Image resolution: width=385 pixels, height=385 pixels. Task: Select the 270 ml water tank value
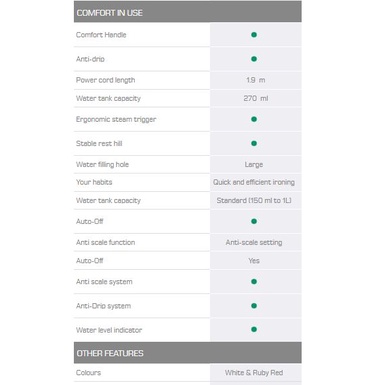[x=256, y=98]
